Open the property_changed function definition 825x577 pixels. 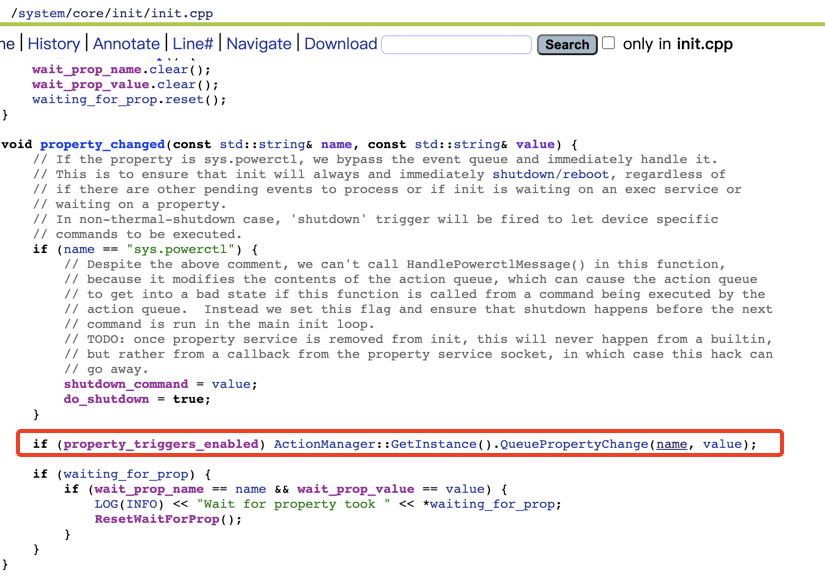(103, 144)
